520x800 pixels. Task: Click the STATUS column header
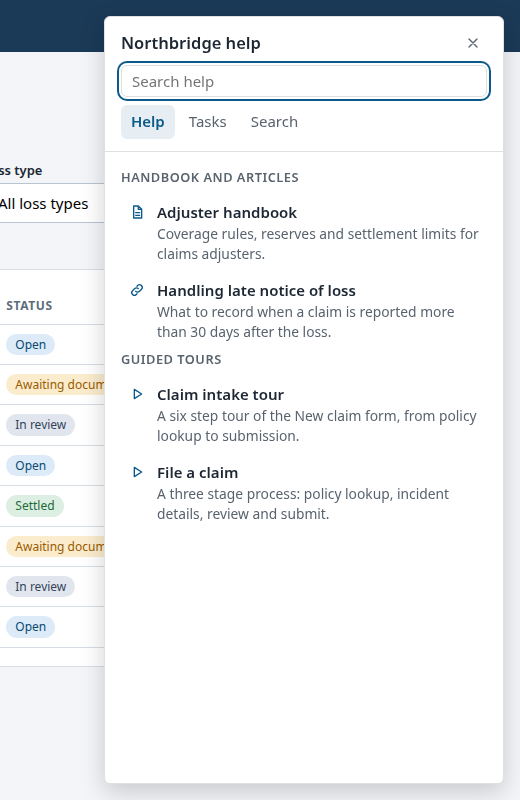tap(29, 306)
